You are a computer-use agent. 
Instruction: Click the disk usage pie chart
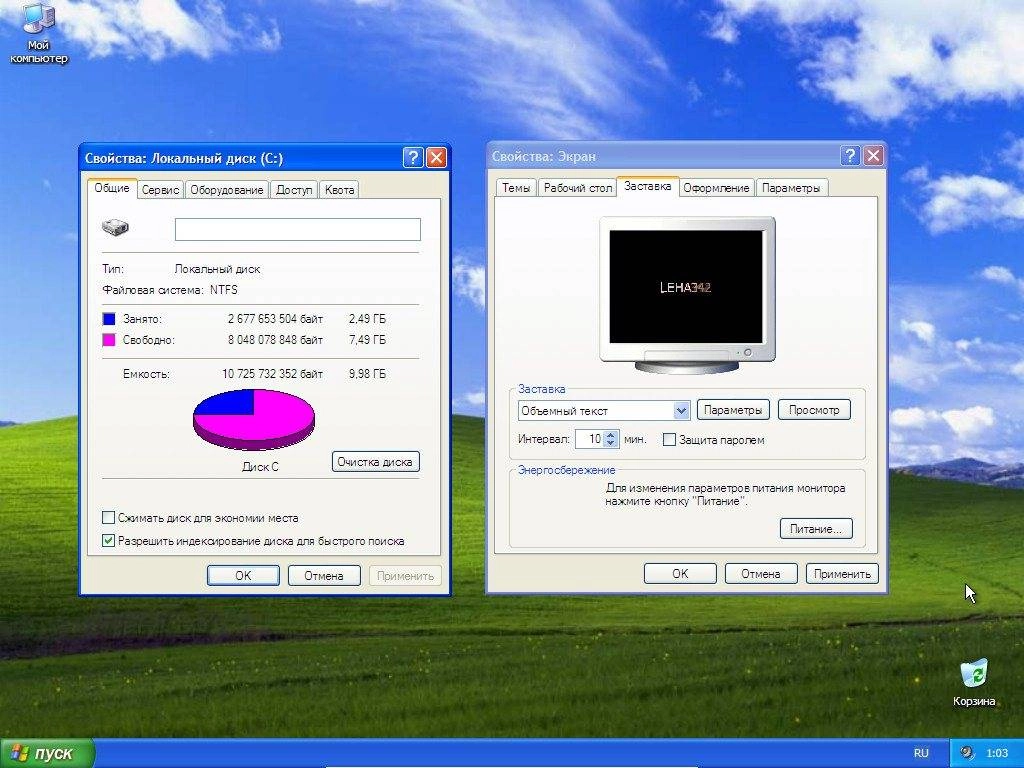(254, 419)
